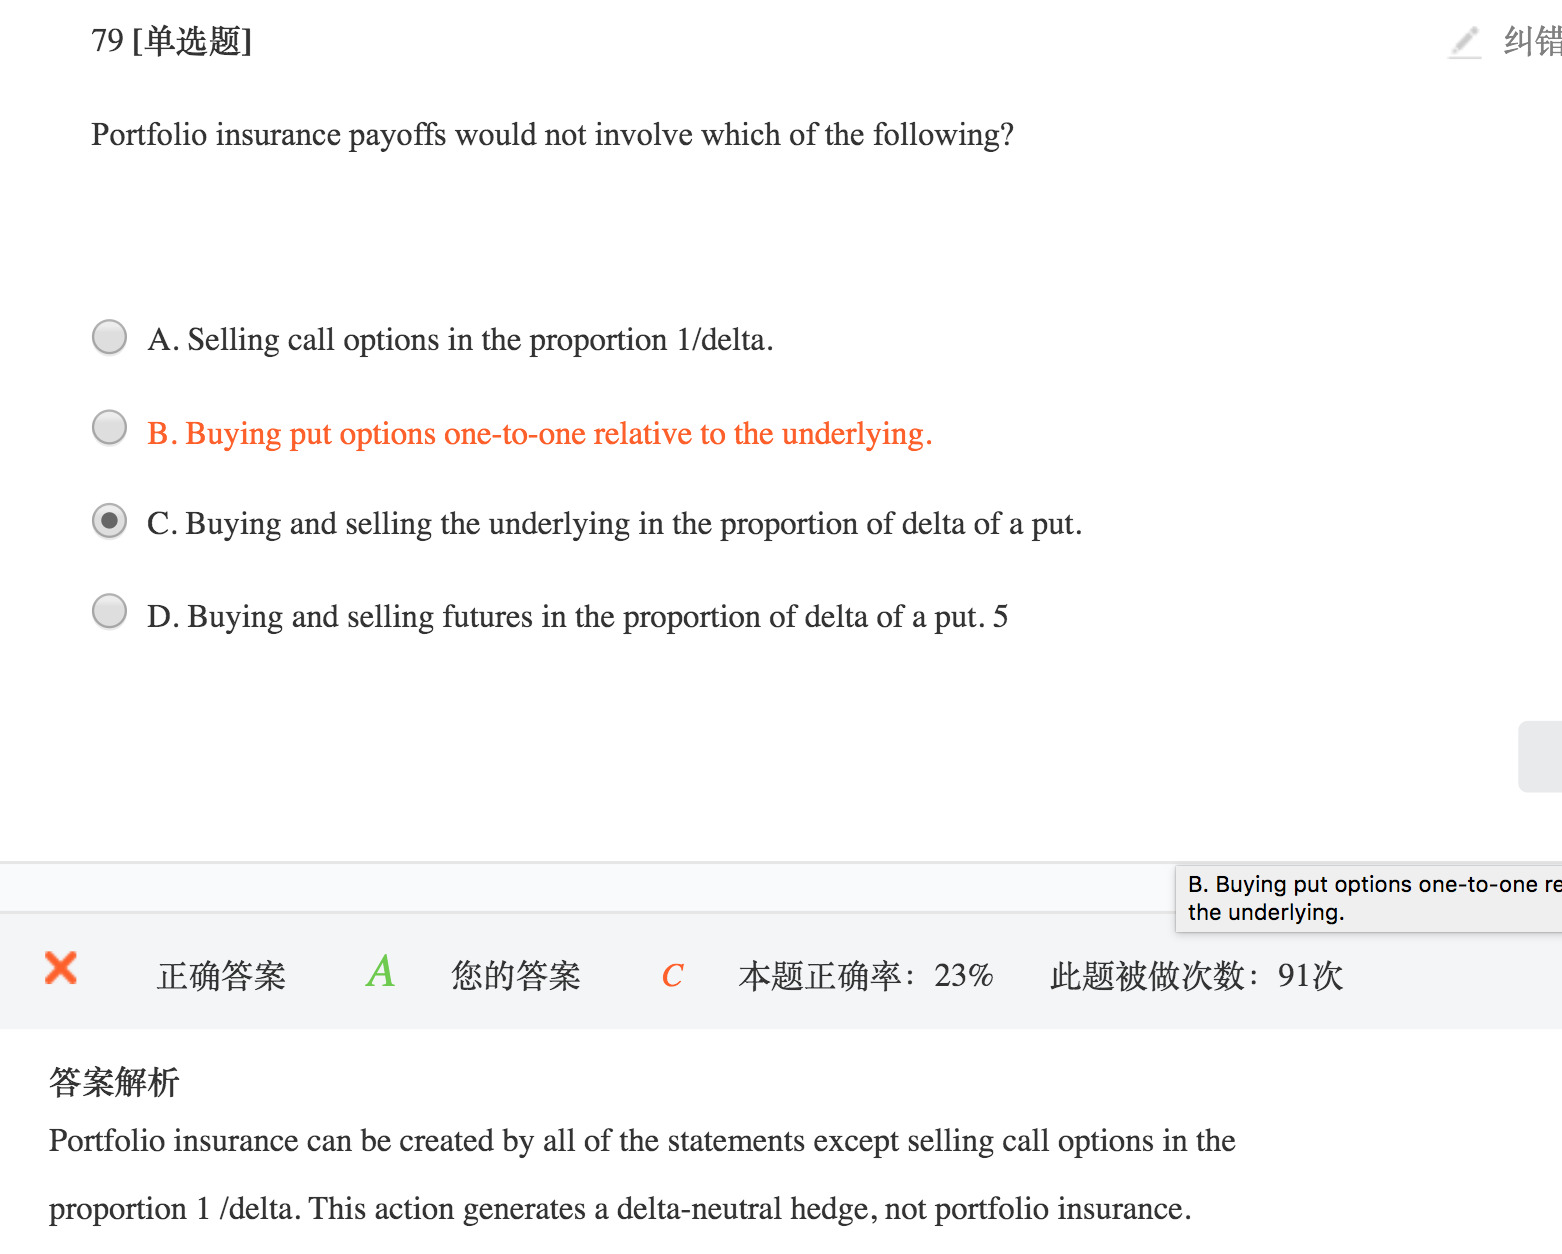1562x1254 pixels.
Task: Click option C text about buying underlying
Action: pos(614,524)
